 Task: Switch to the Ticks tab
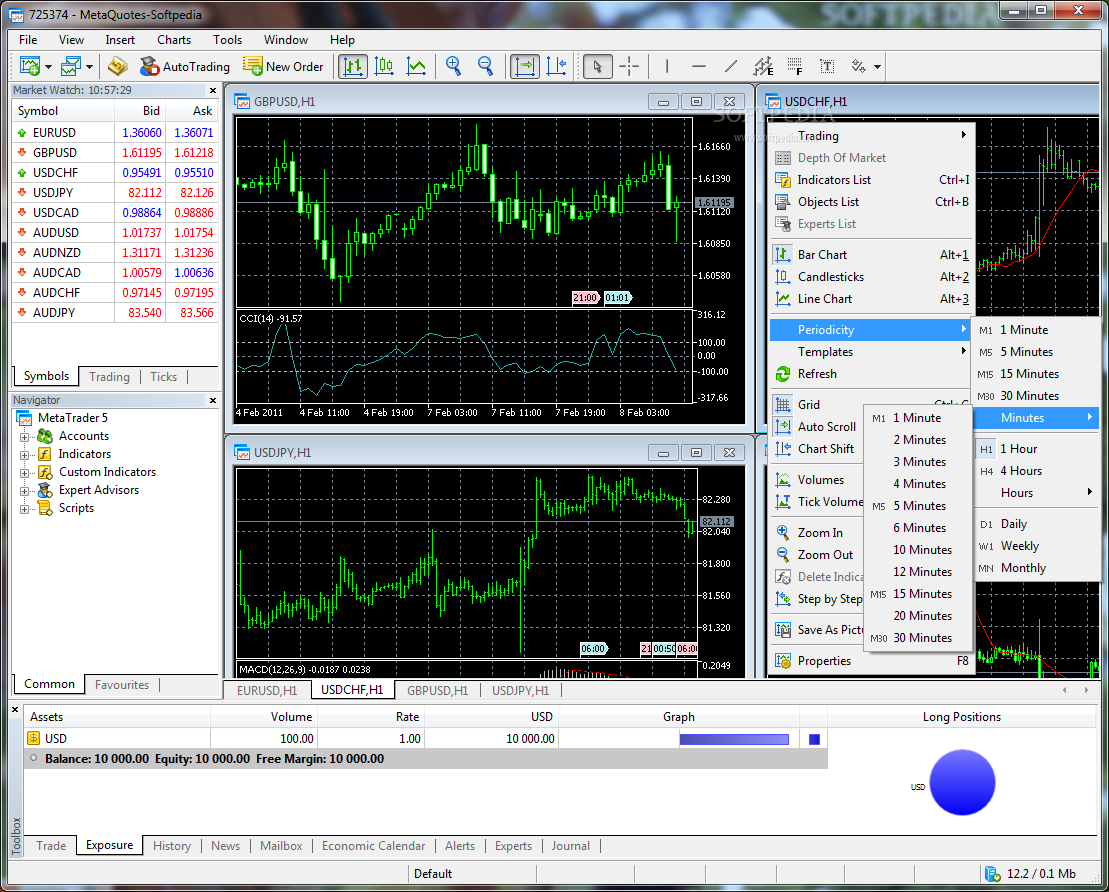[x=163, y=376]
